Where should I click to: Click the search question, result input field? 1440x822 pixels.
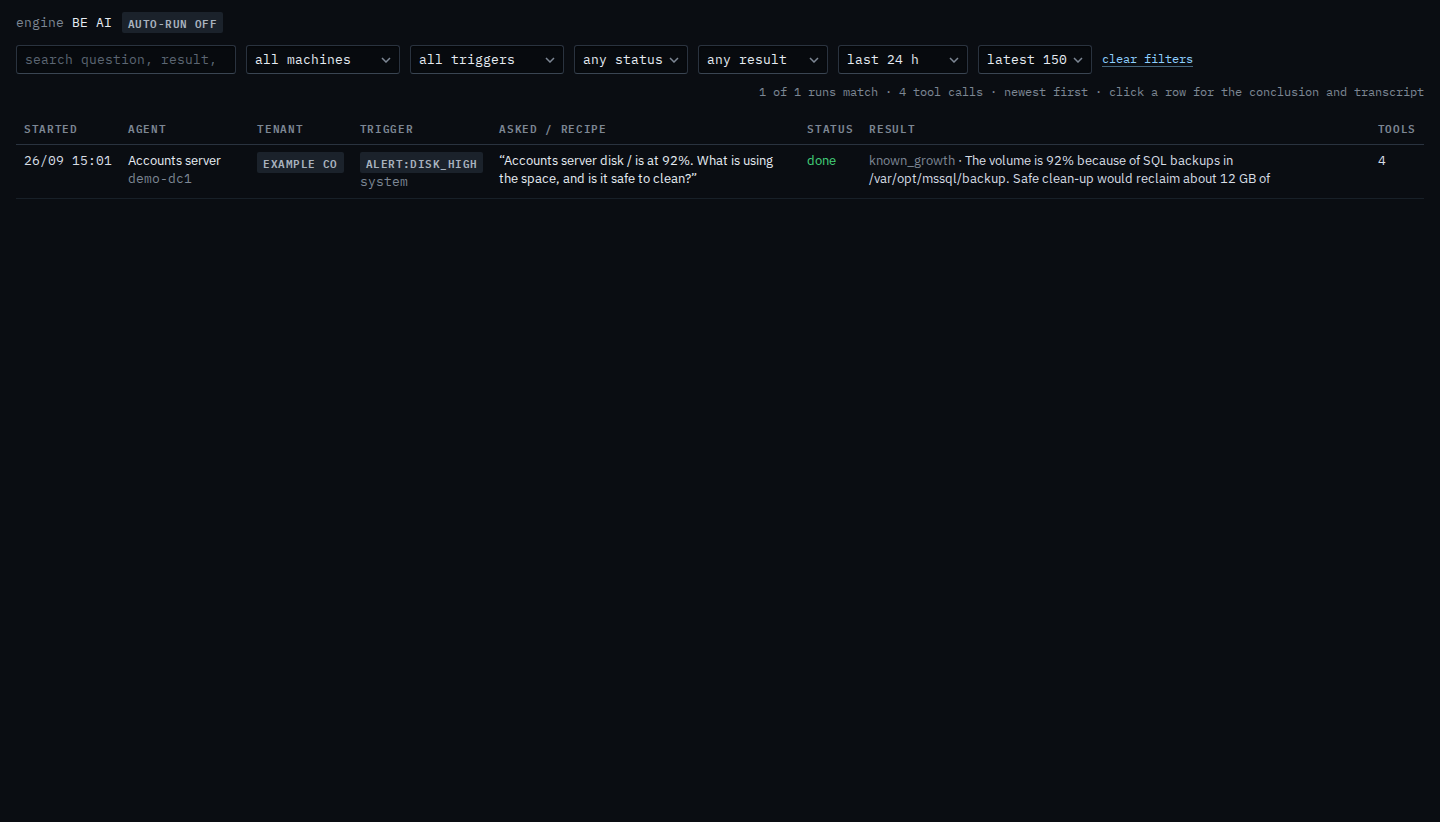pos(126,59)
